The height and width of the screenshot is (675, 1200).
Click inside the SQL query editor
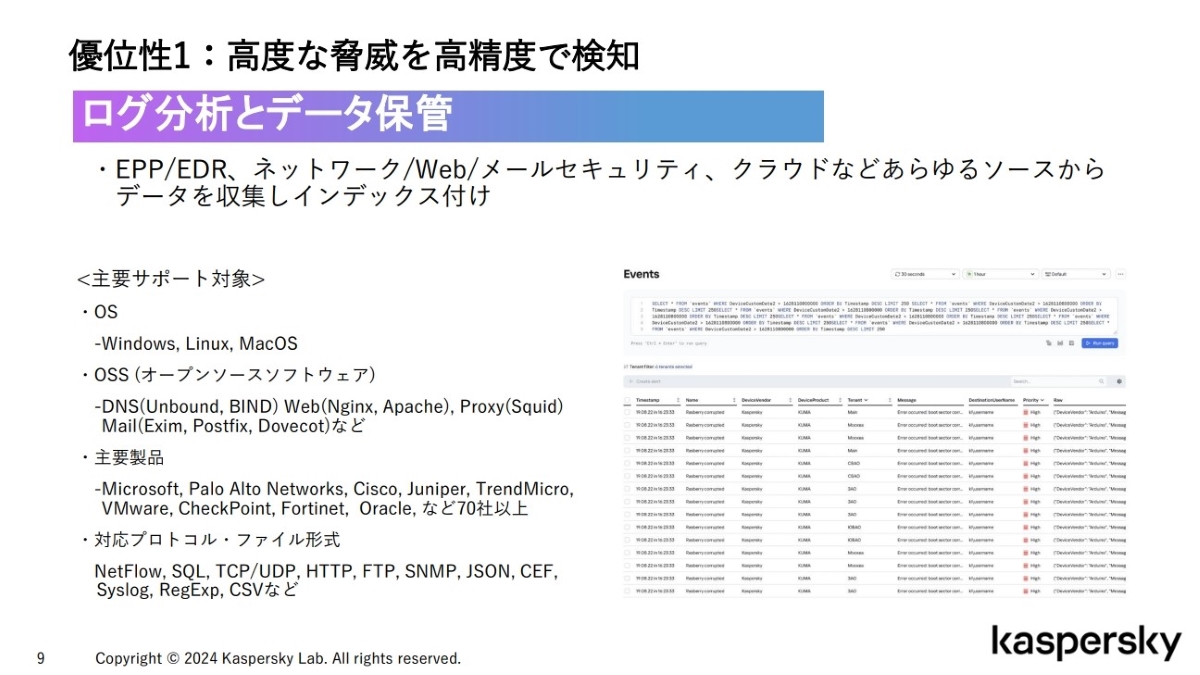point(875,316)
